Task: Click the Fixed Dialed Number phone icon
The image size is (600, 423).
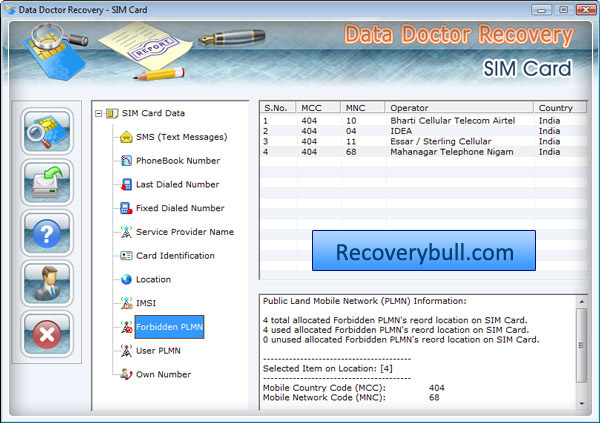Action: [126, 208]
